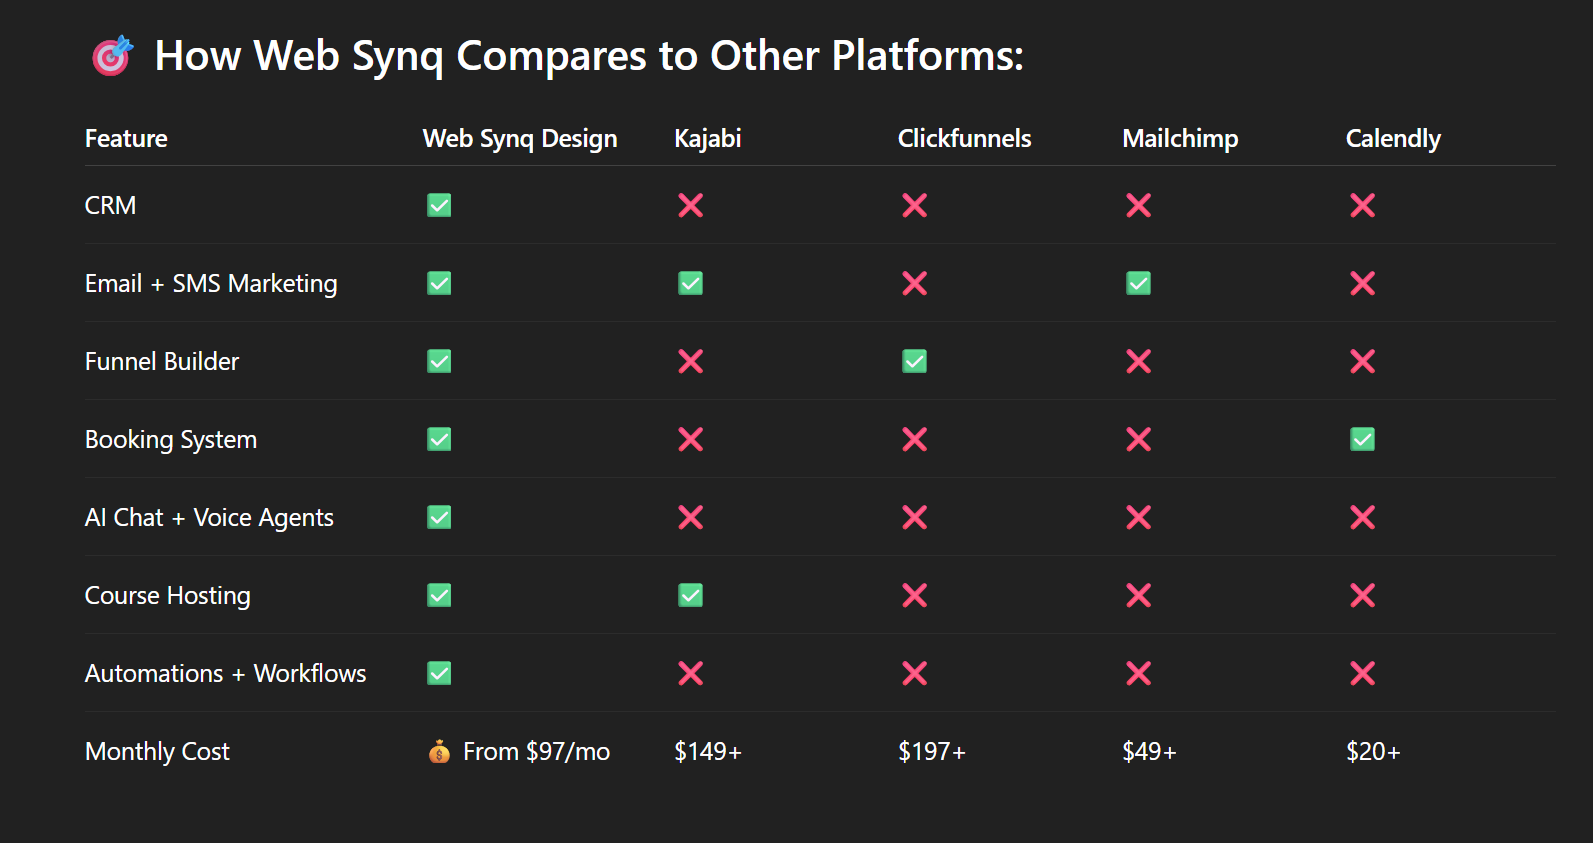Screen dimensions: 1593x843
Task: Click Web Synq's checkmark for Funnel Builder
Action: coord(439,361)
